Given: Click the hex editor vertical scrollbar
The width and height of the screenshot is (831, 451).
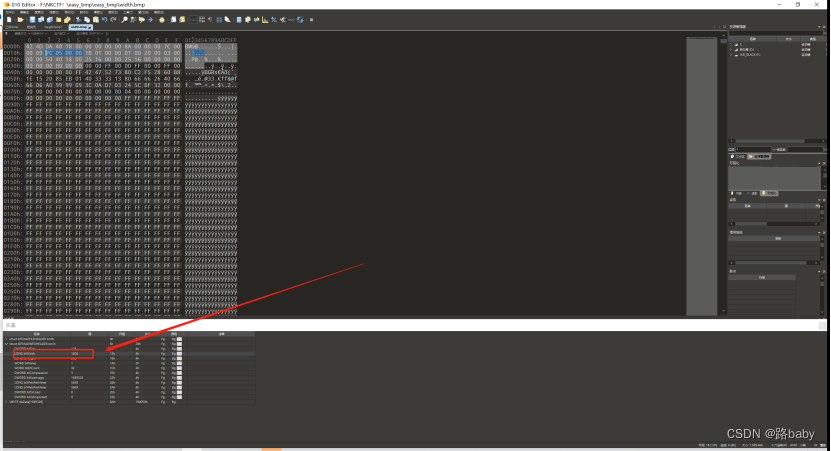Looking at the screenshot, I should click(x=723, y=174).
